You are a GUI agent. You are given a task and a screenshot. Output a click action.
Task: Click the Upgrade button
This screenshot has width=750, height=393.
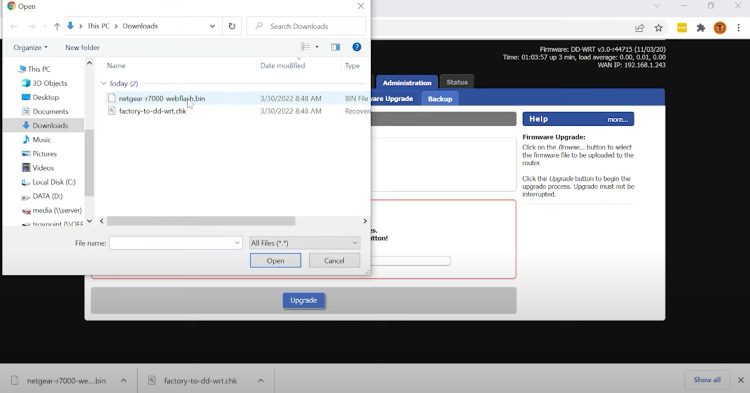coord(303,300)
